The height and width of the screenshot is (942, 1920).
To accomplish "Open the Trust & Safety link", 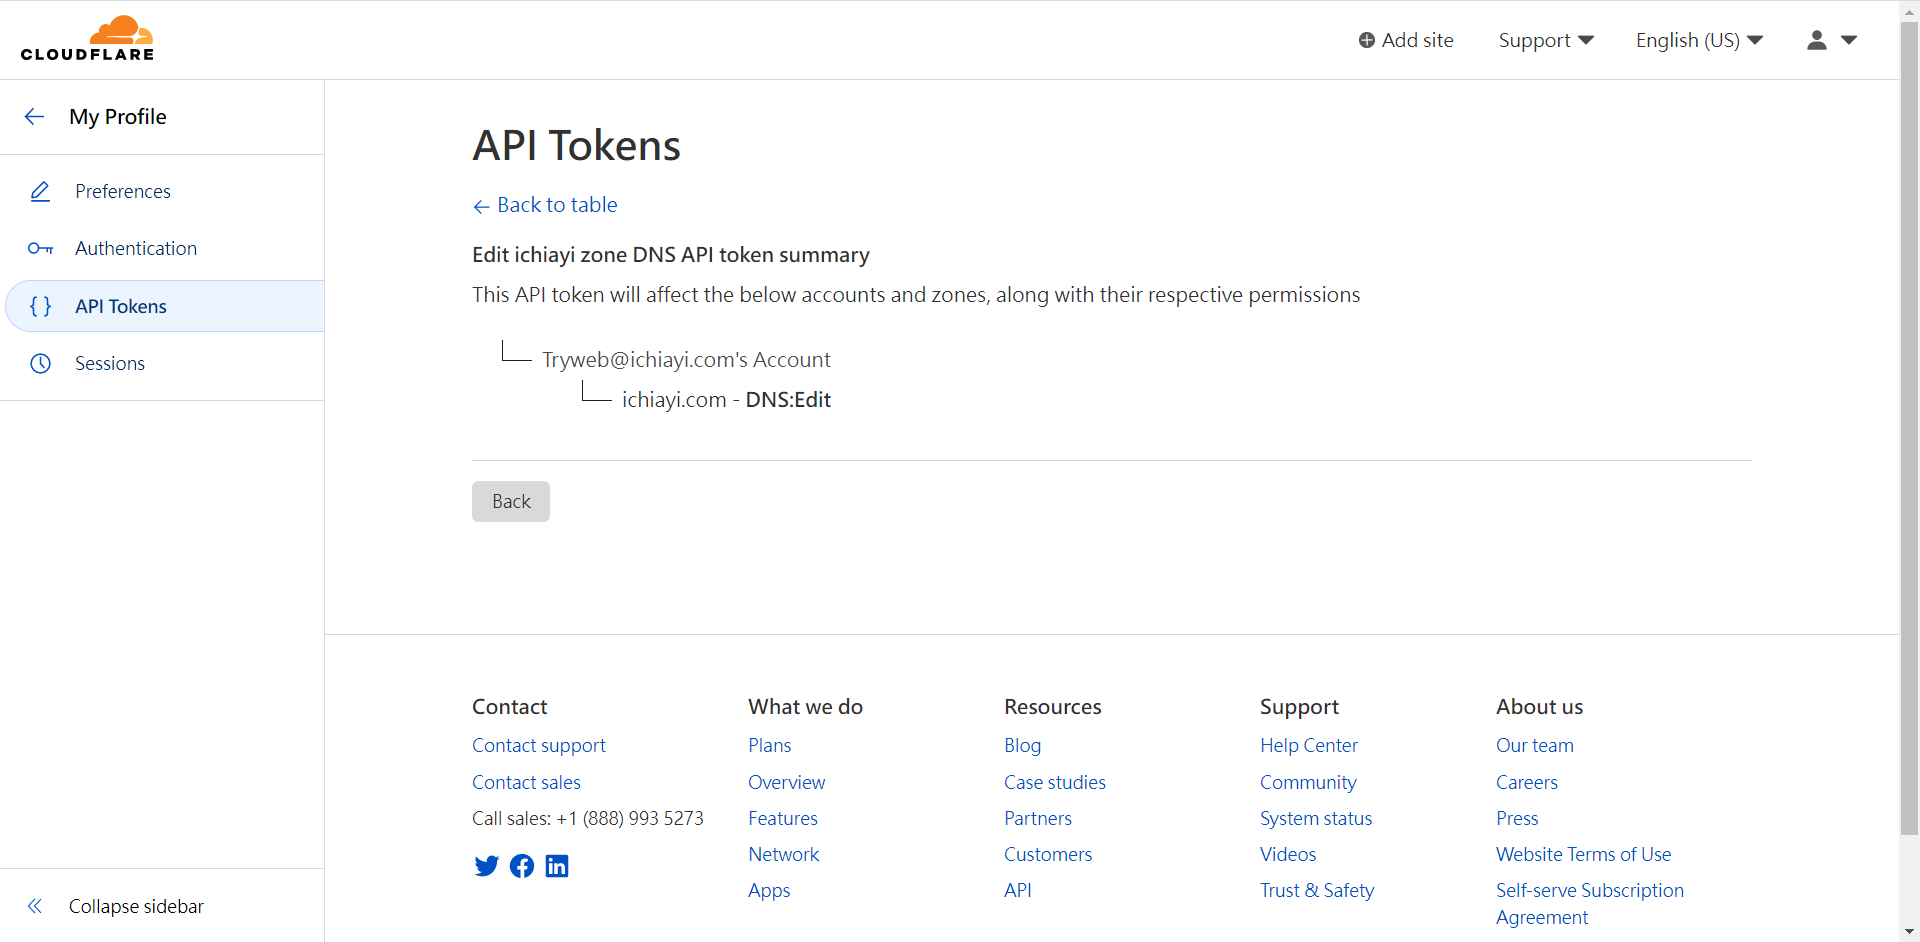I will point(1317,890).
